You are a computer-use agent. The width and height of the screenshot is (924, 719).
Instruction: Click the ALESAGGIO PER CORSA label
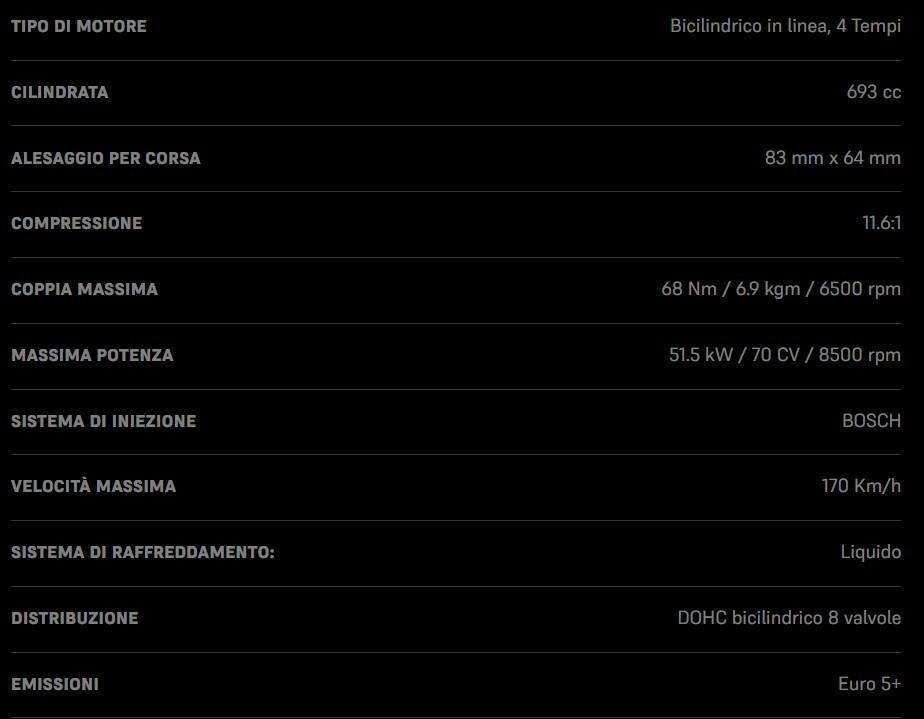(x=106, y=158)
